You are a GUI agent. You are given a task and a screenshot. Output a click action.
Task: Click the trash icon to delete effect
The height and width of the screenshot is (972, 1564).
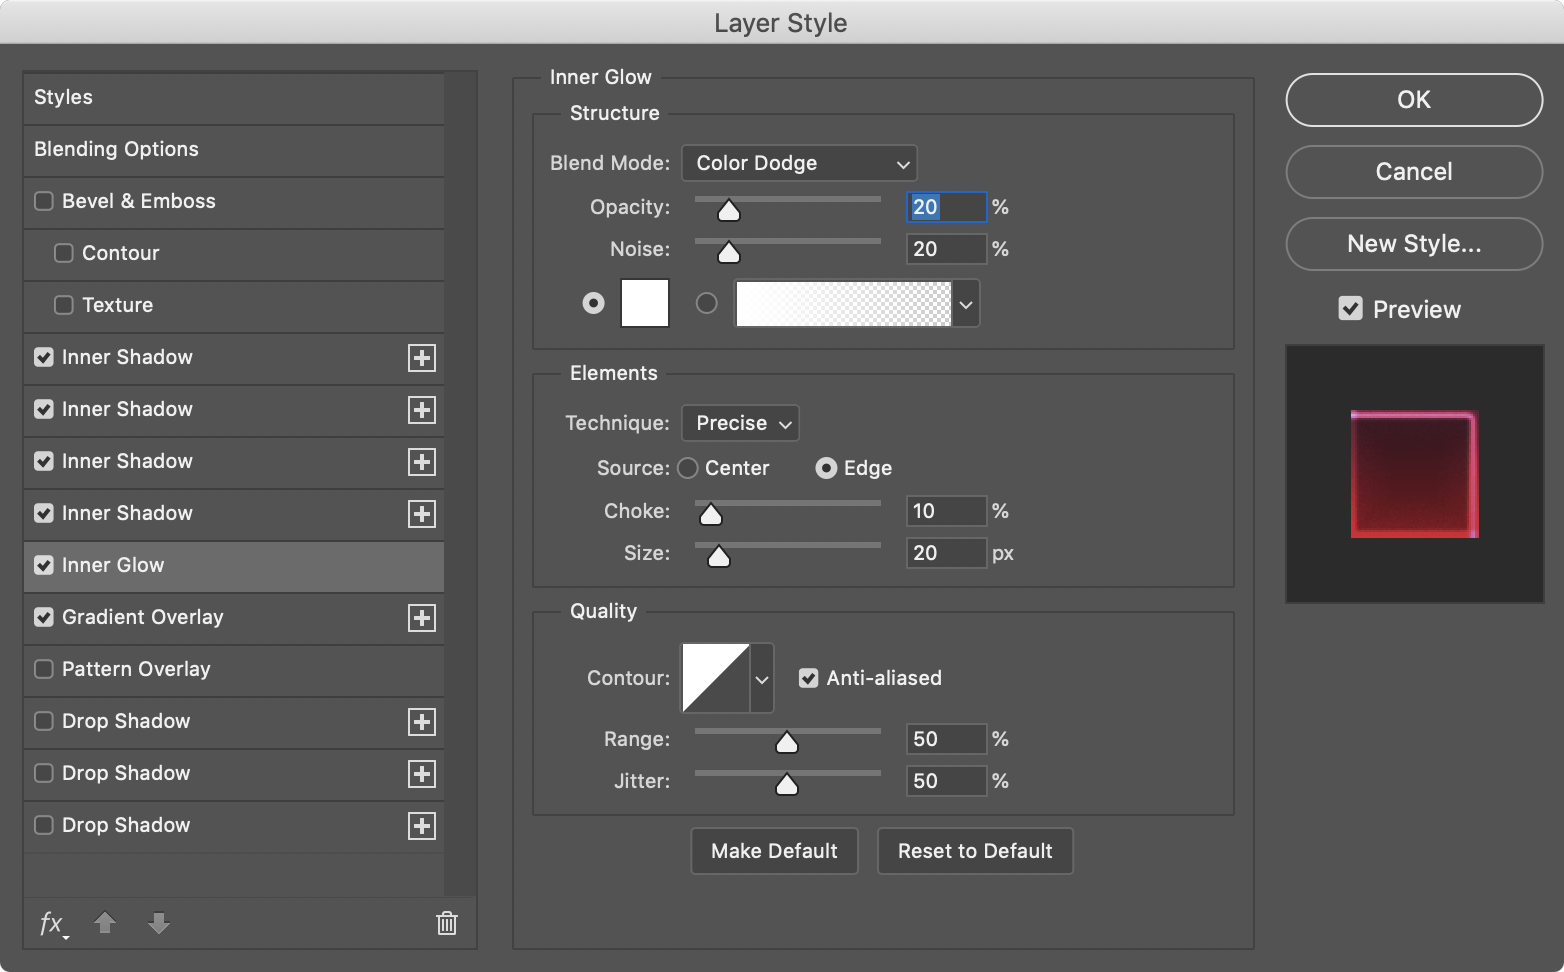click(447, 923)
